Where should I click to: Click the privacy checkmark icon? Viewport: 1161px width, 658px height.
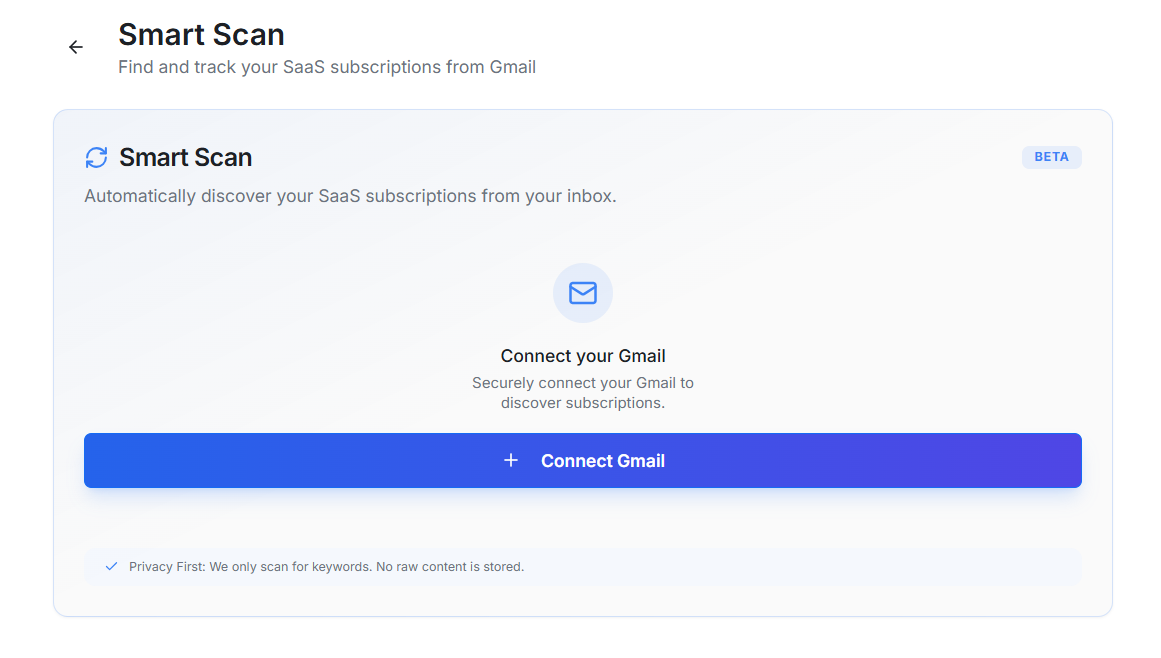tap(112, 566)
